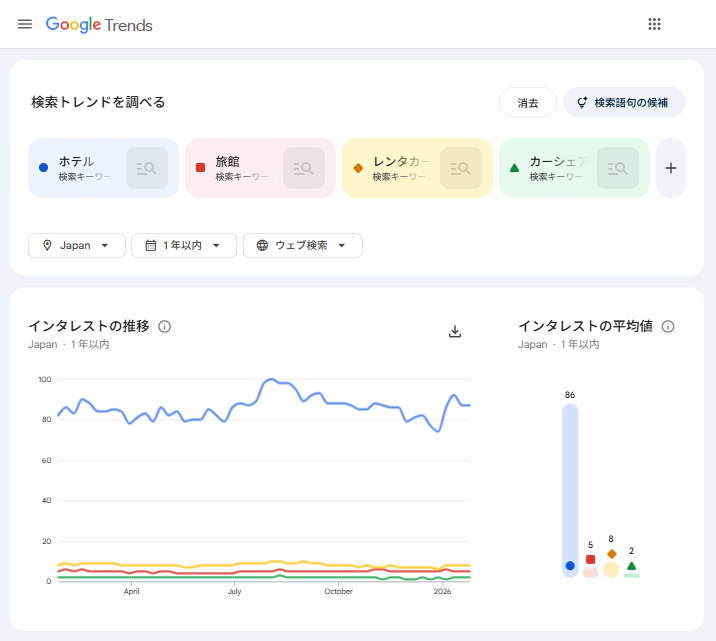716x641 pixels.
Task: Click the 検索語句の候補 suggestions button
Action: tap(624, 102)
